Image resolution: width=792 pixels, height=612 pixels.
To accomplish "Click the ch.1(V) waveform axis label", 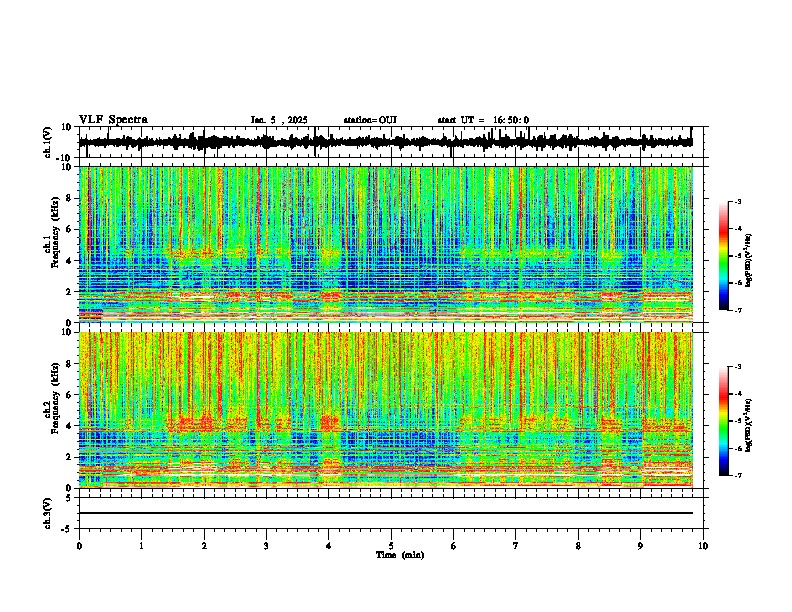I will (x=48, y=142).
